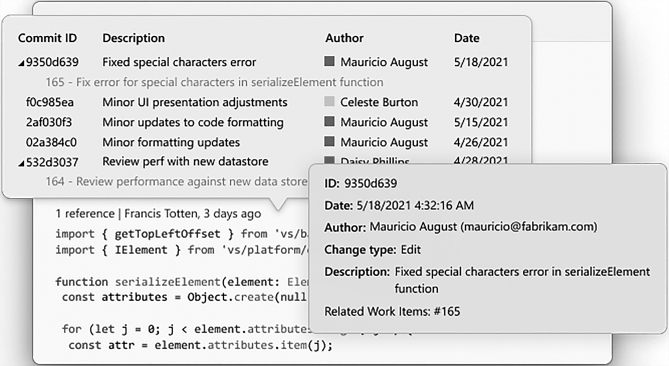
Task: Sort commits by Author column header
Action: [344, 38]
